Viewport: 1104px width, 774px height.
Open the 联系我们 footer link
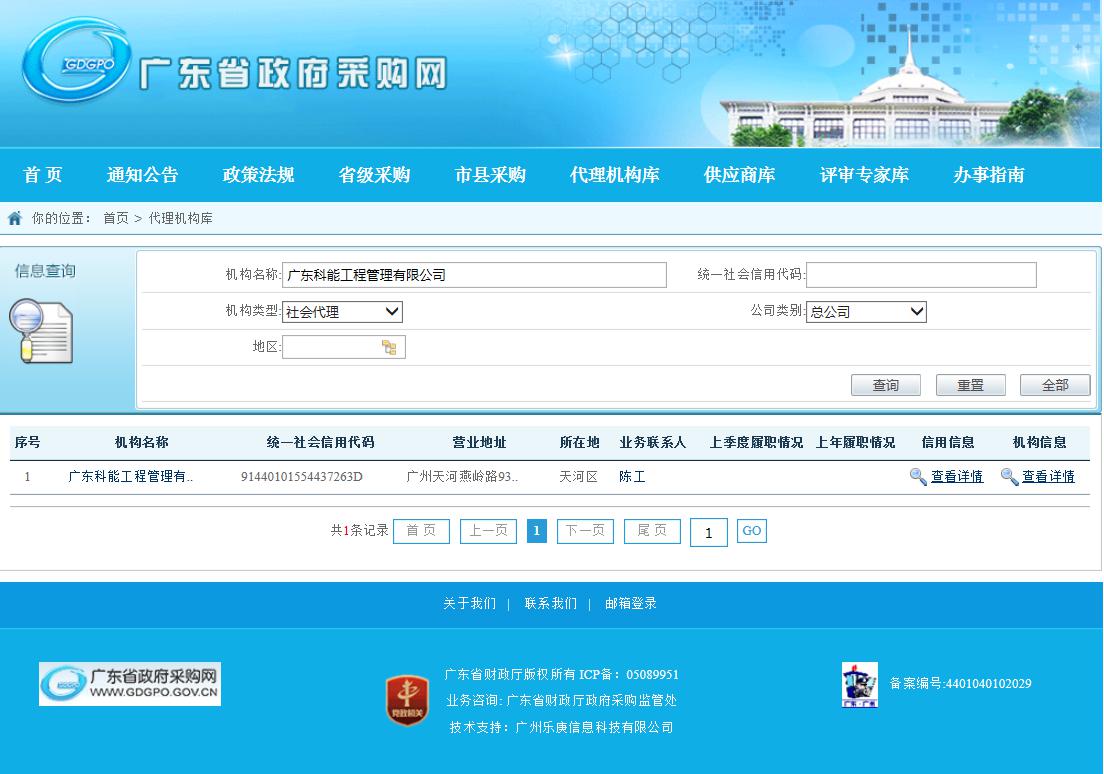click(550, 604)
